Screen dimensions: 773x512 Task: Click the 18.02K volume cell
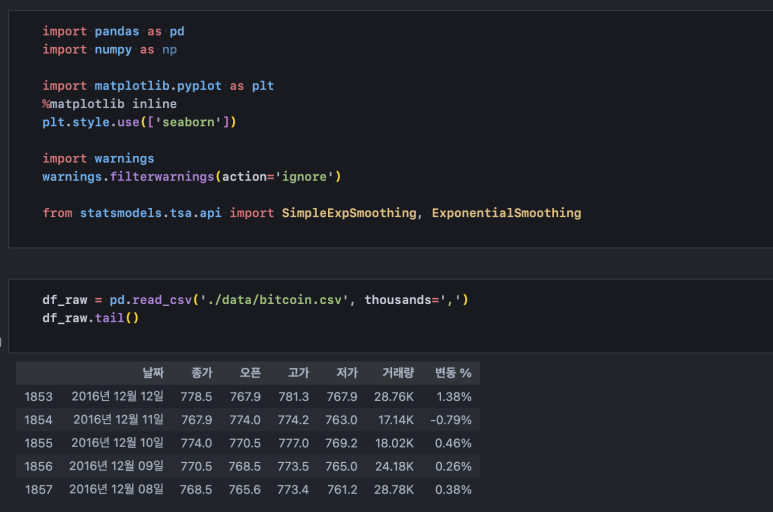point(394,443)
